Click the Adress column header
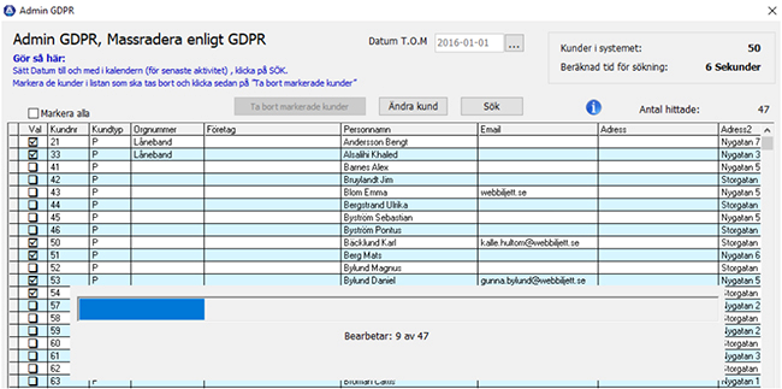 [658, 129]
